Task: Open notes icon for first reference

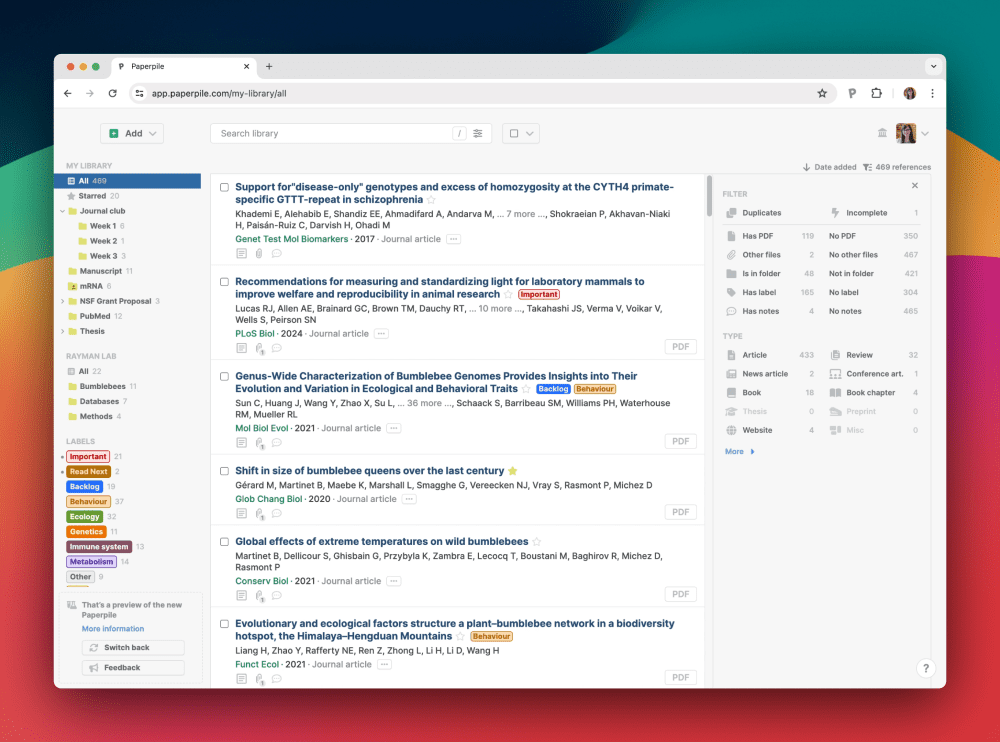Action: click(241, 254)
